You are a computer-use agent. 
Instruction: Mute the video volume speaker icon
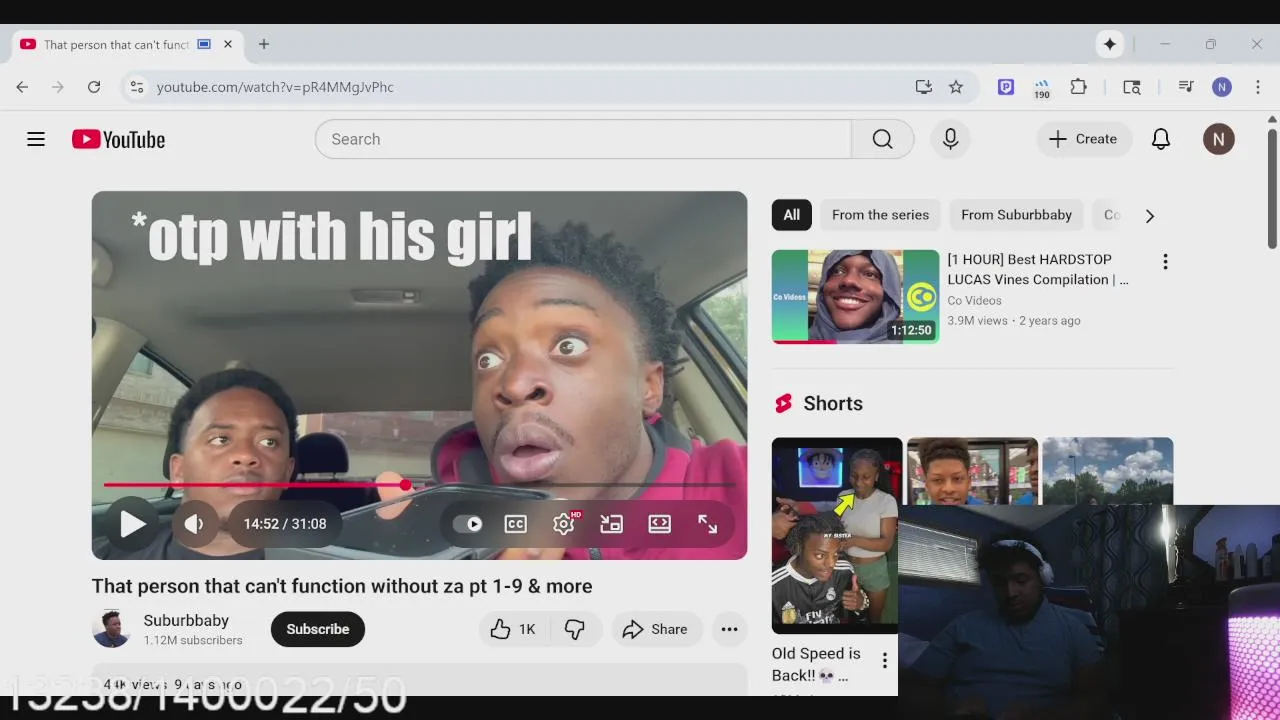(194, 523)
